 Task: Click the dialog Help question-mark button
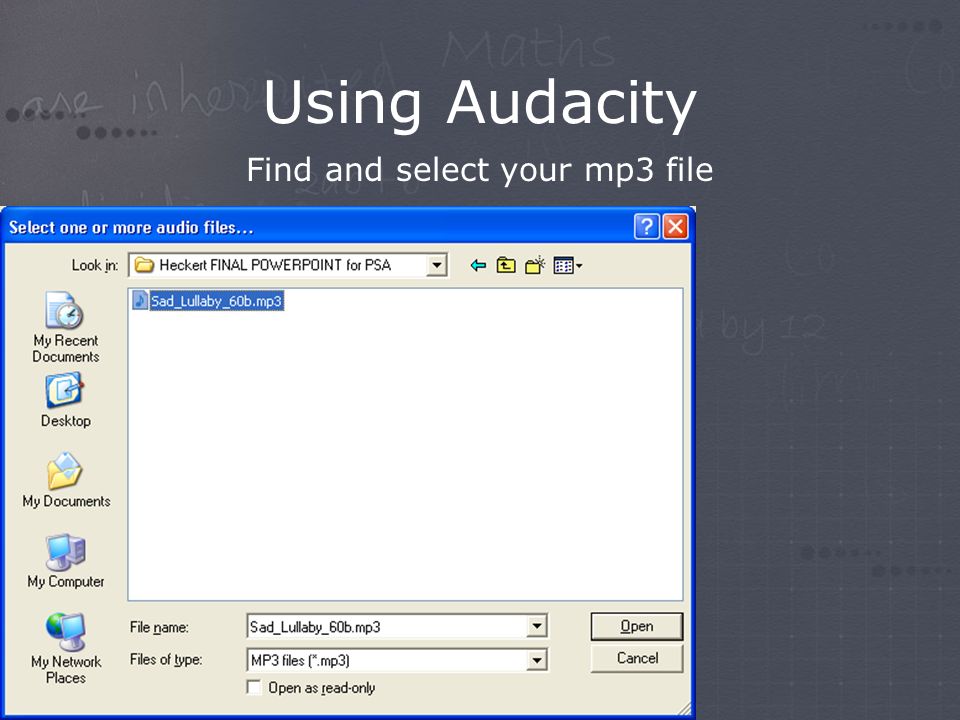click(647, 227)
